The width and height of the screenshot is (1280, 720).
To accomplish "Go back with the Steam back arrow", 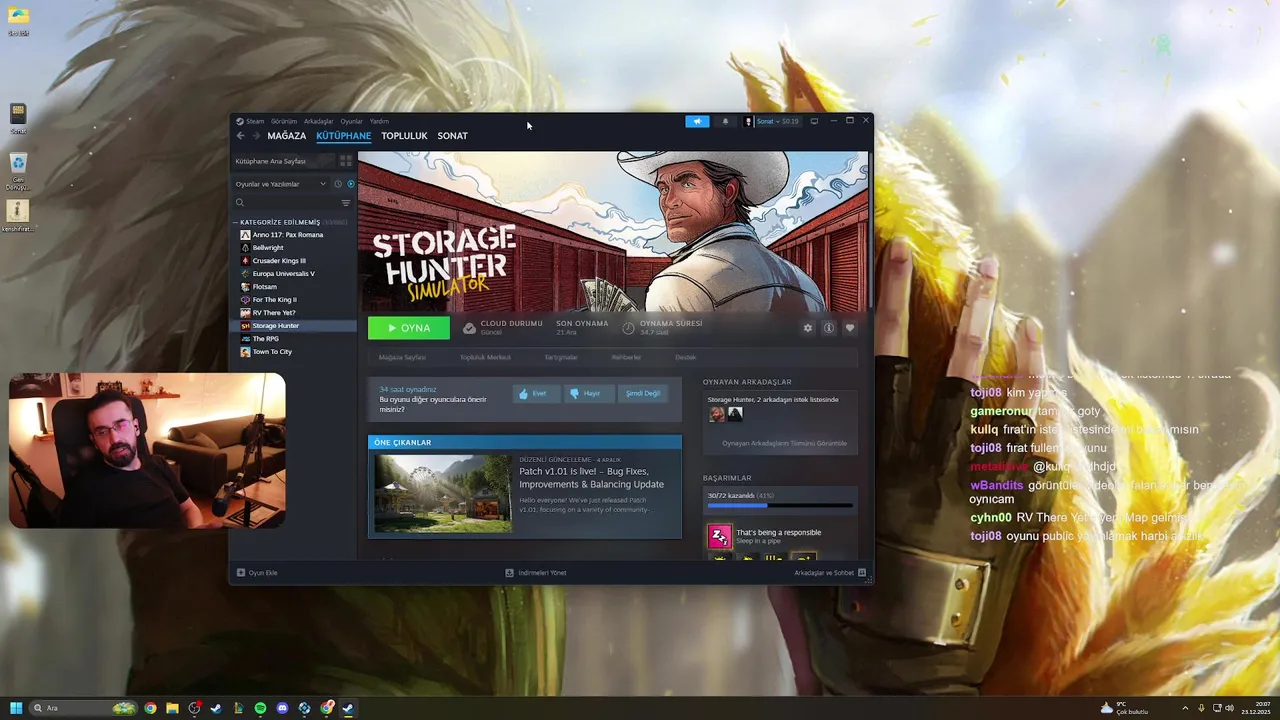I will point(240,136).
